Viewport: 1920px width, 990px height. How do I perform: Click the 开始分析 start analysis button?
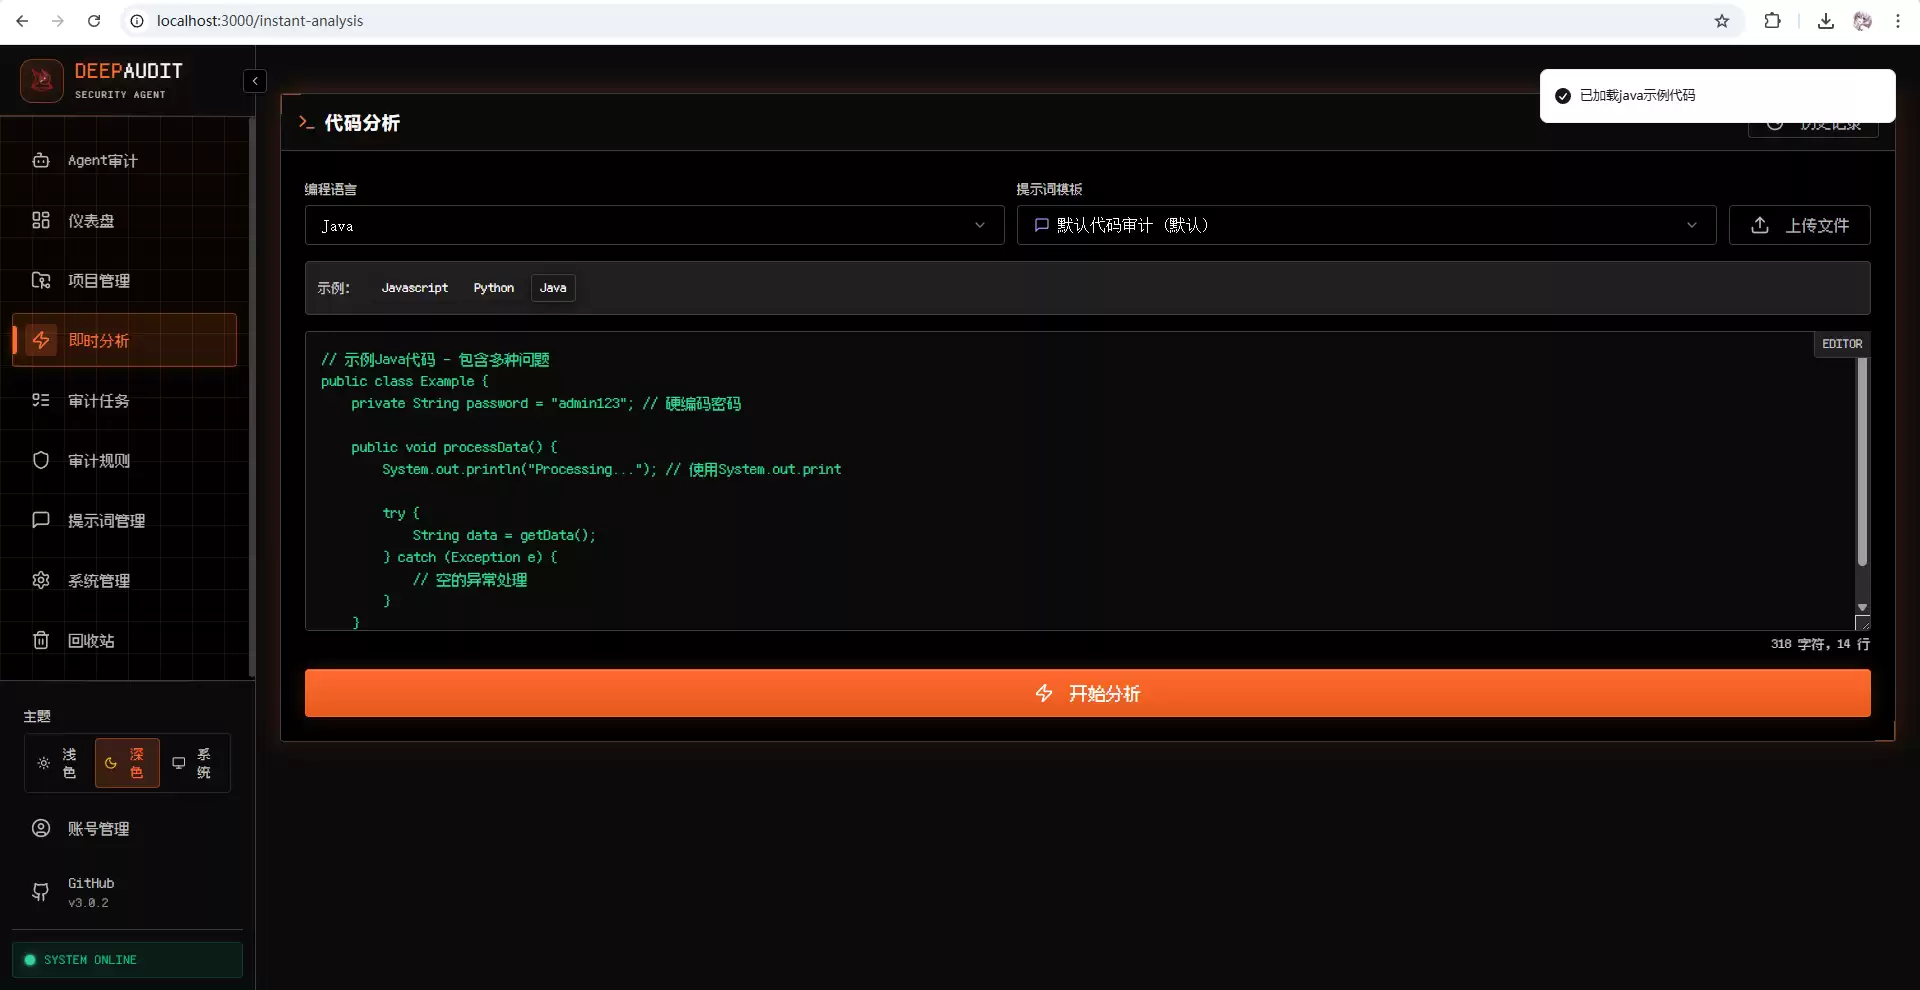(1087, 693)
